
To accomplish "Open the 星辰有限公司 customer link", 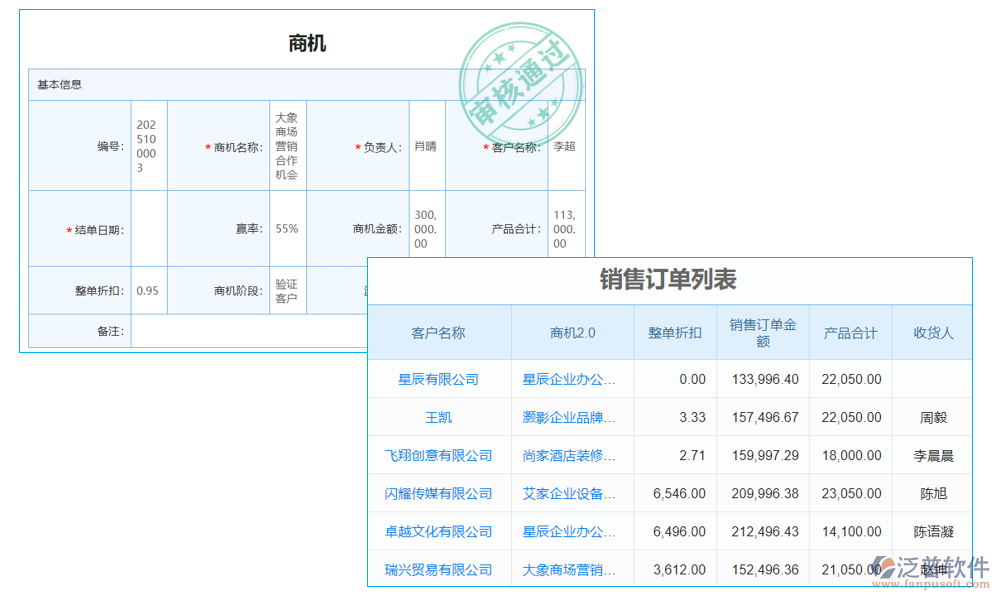I will [x=438, y=379].
